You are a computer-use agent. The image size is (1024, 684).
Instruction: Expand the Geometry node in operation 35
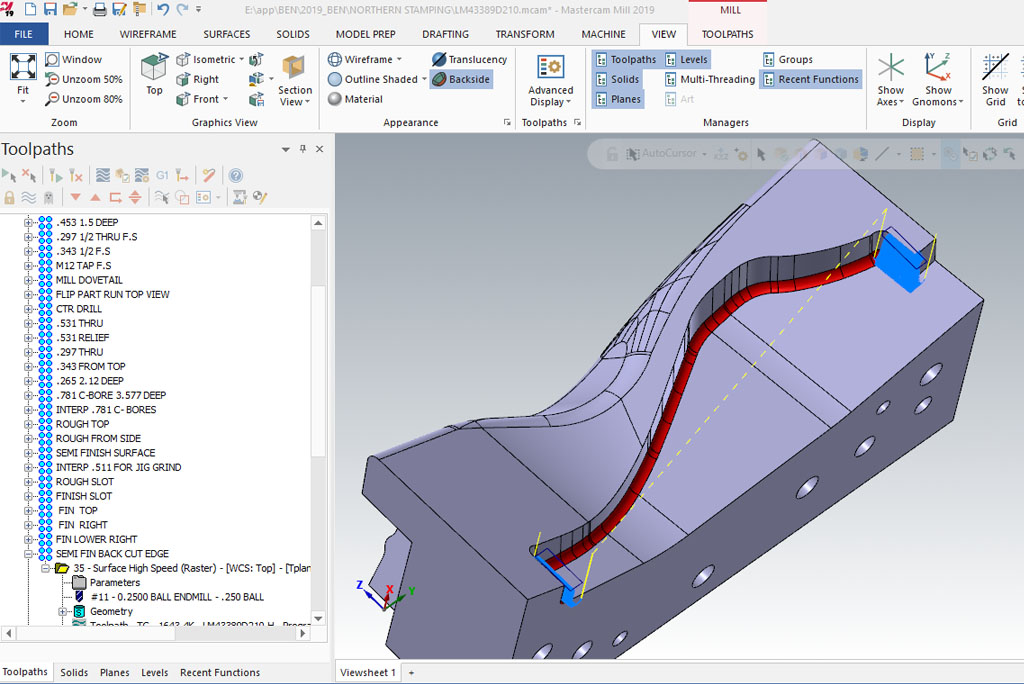63,611
